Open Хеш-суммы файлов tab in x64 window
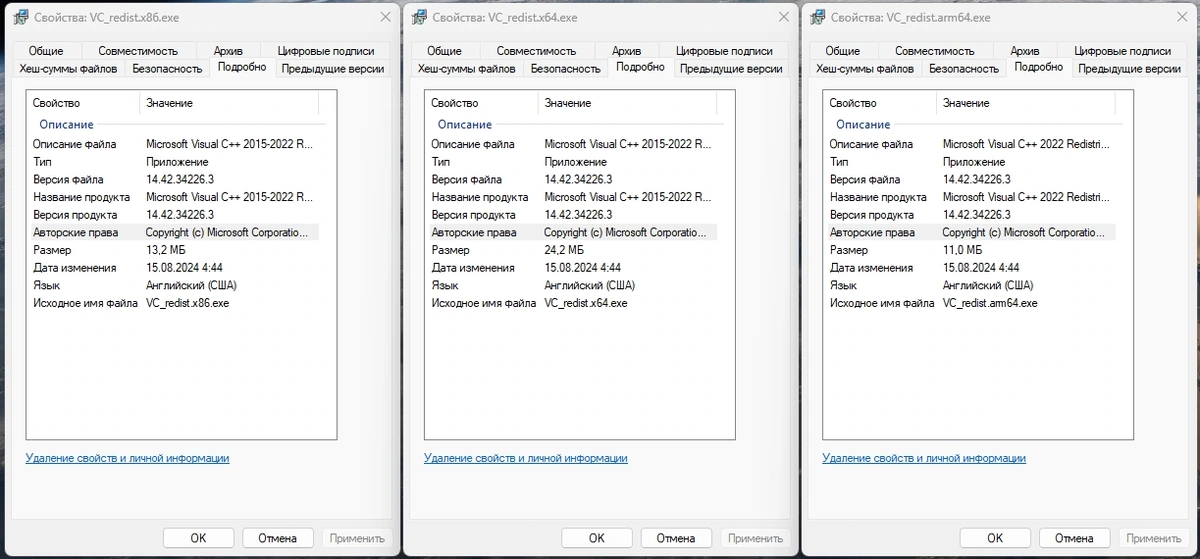The image size is (1200, 559). pos(466,68)
